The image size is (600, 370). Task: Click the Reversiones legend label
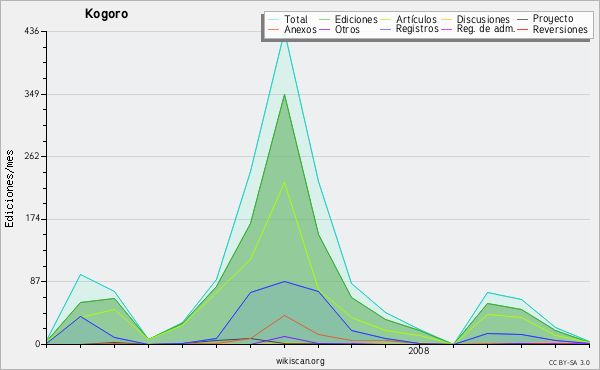(x=560, y=29)
